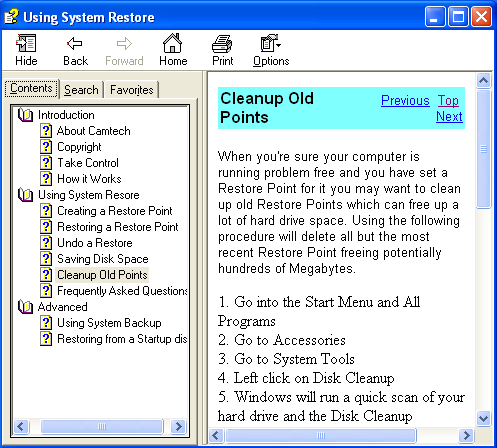This screenshot has height=448, width=497.
Task: Close the Using System Restore window
Action: 481,16
